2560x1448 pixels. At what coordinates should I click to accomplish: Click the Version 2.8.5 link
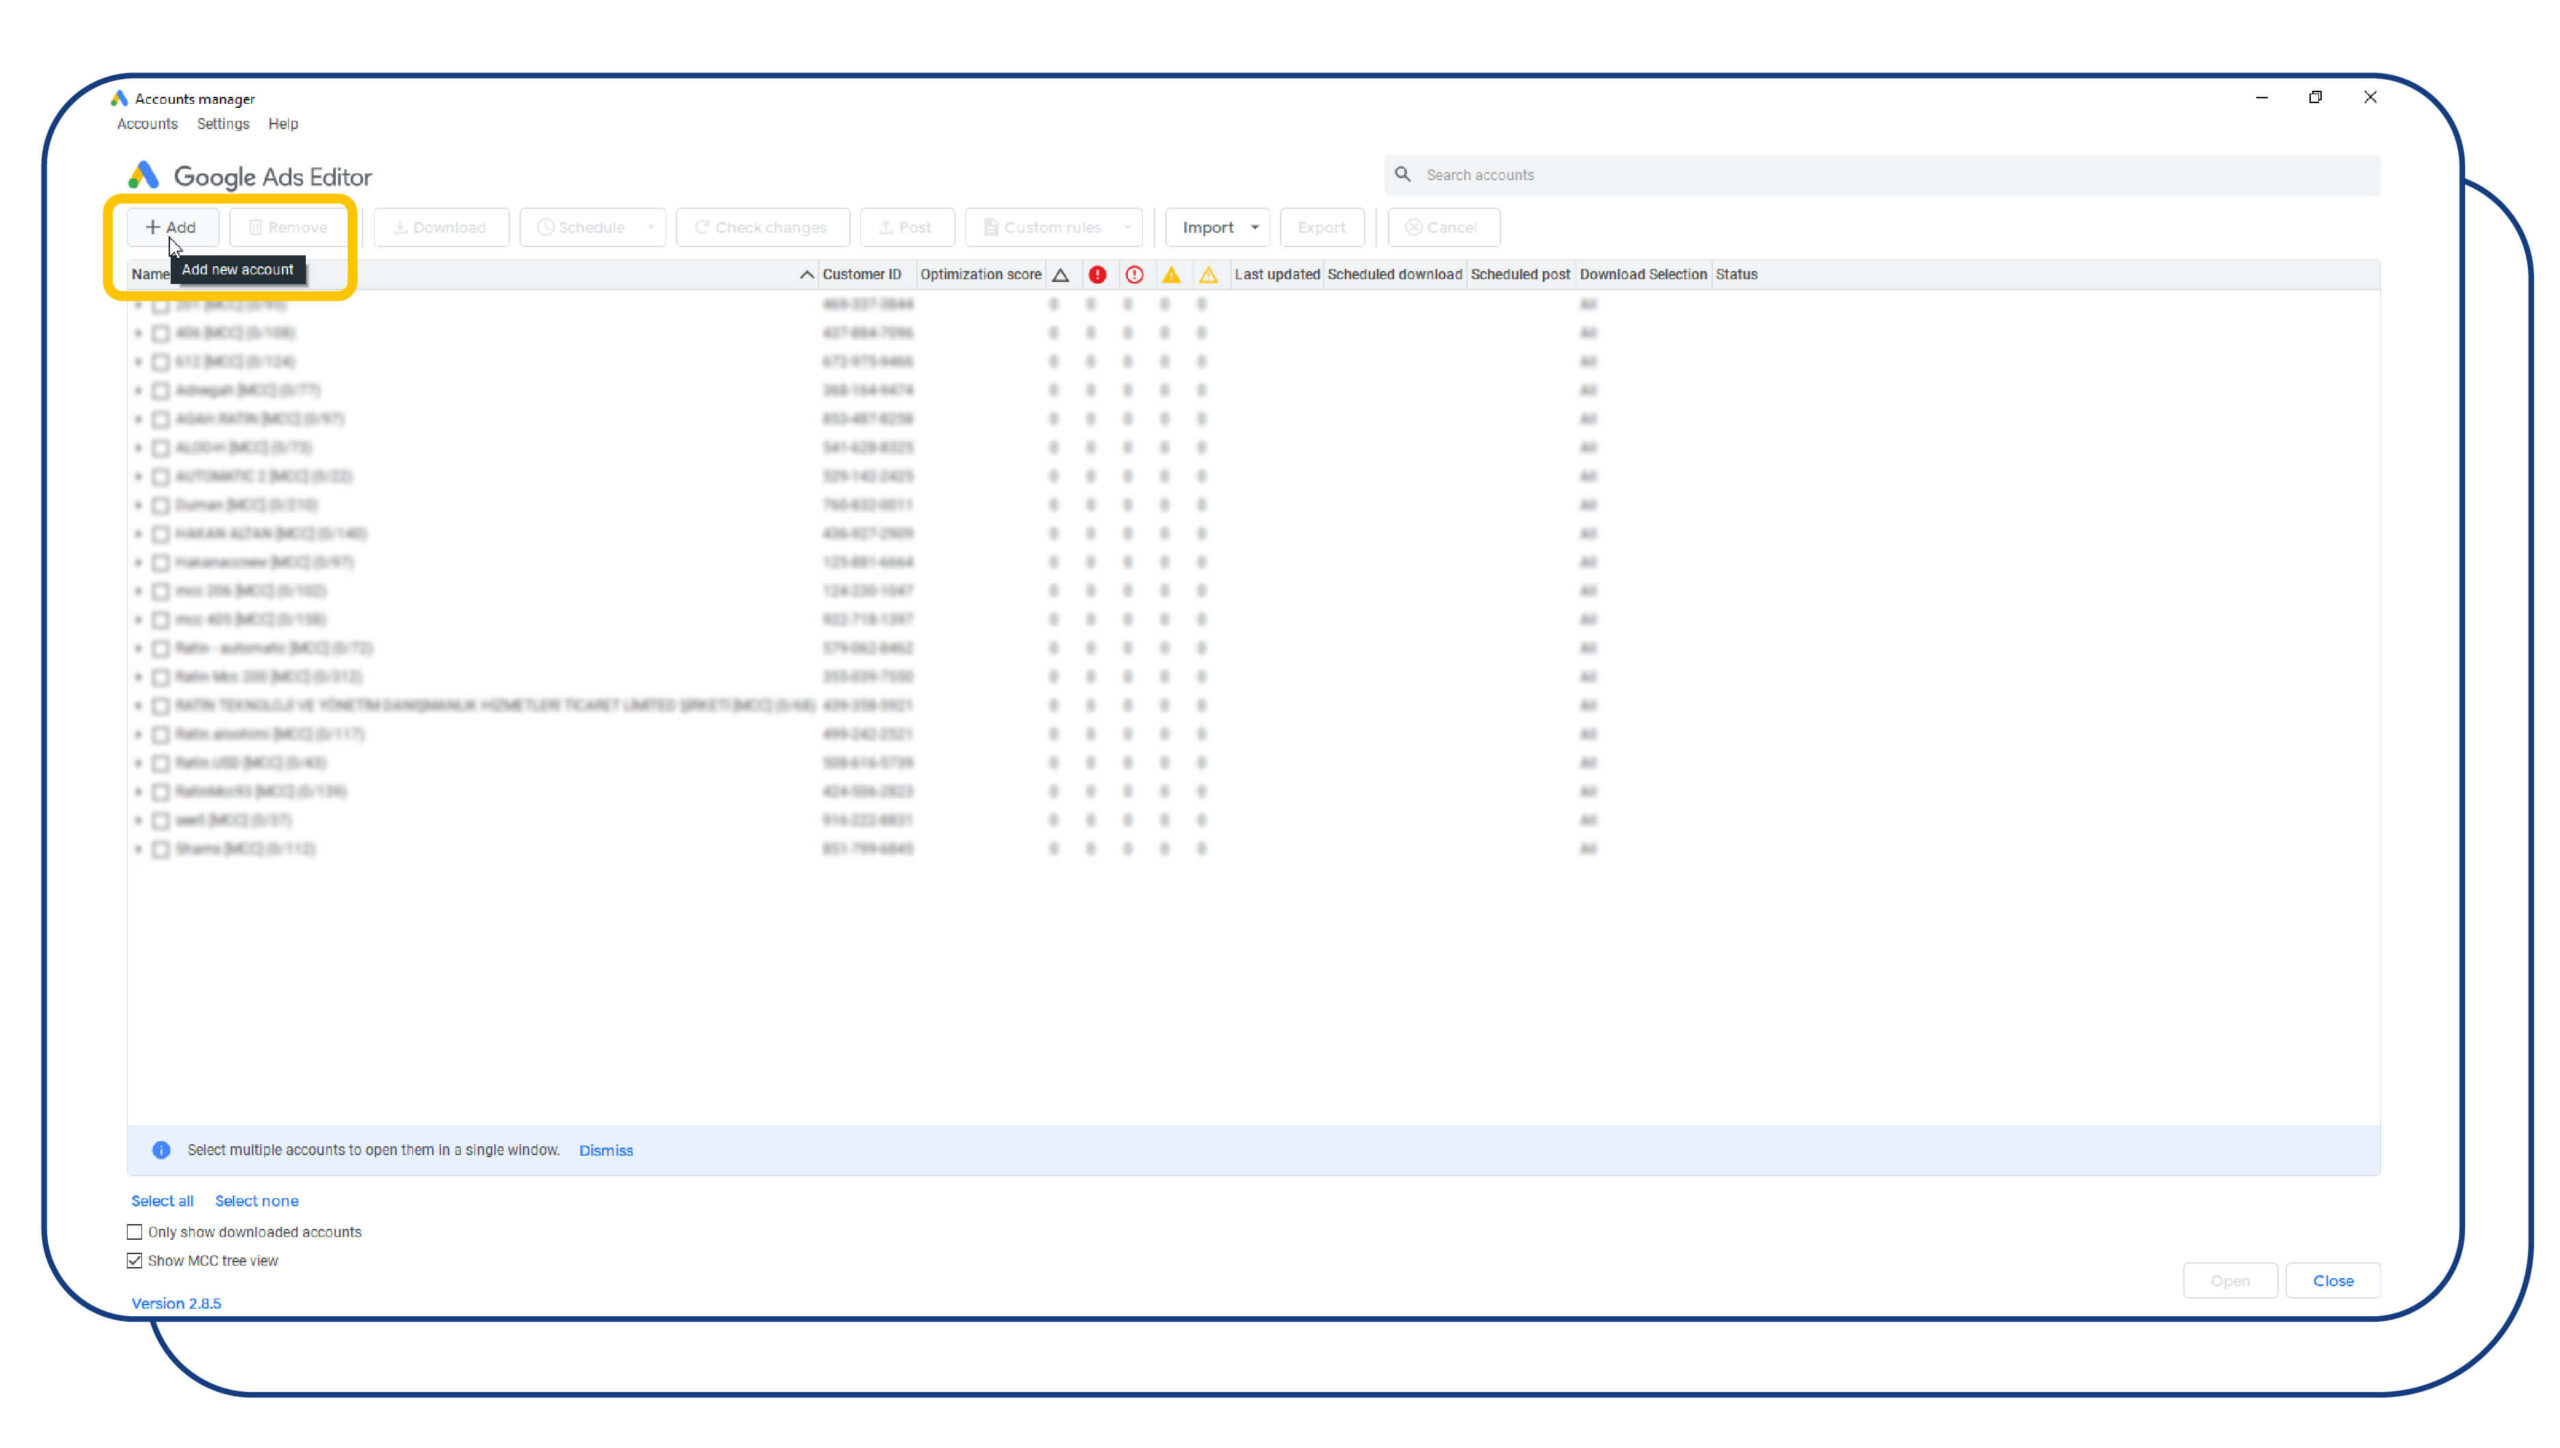[x=176, y=1303]
